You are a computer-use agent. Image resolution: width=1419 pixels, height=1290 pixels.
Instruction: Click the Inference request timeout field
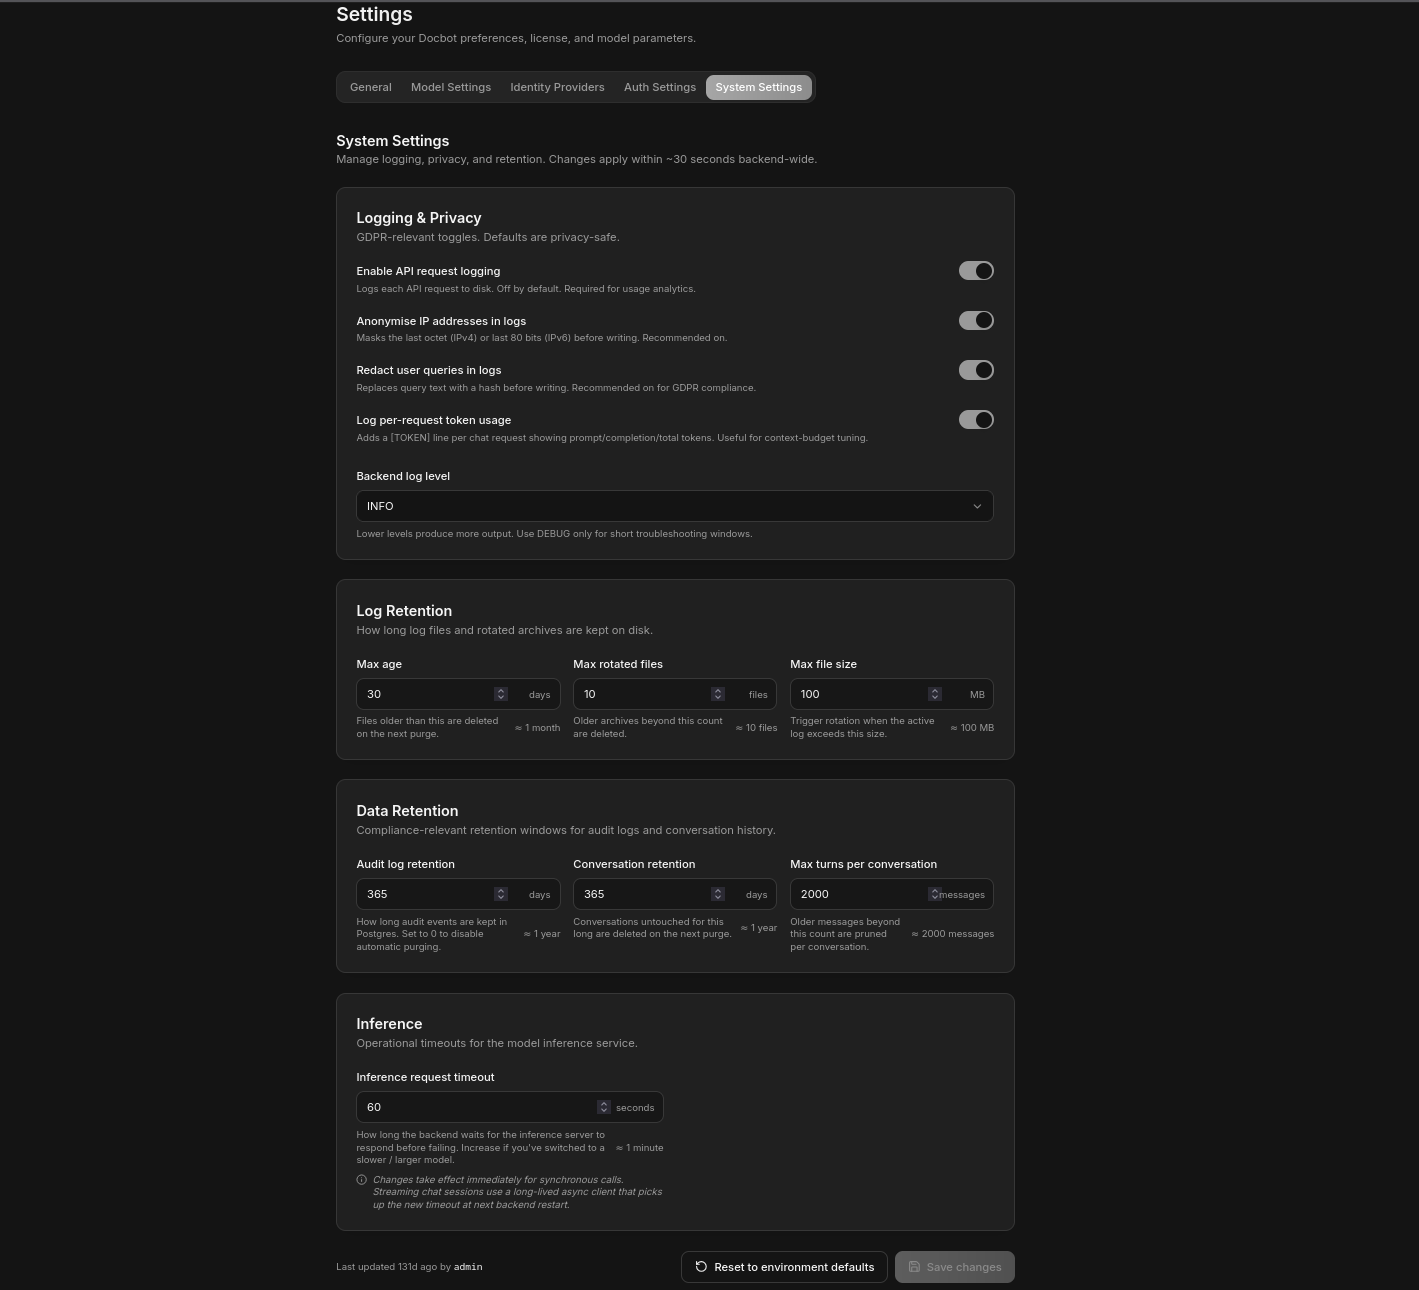click(510, 1107)
